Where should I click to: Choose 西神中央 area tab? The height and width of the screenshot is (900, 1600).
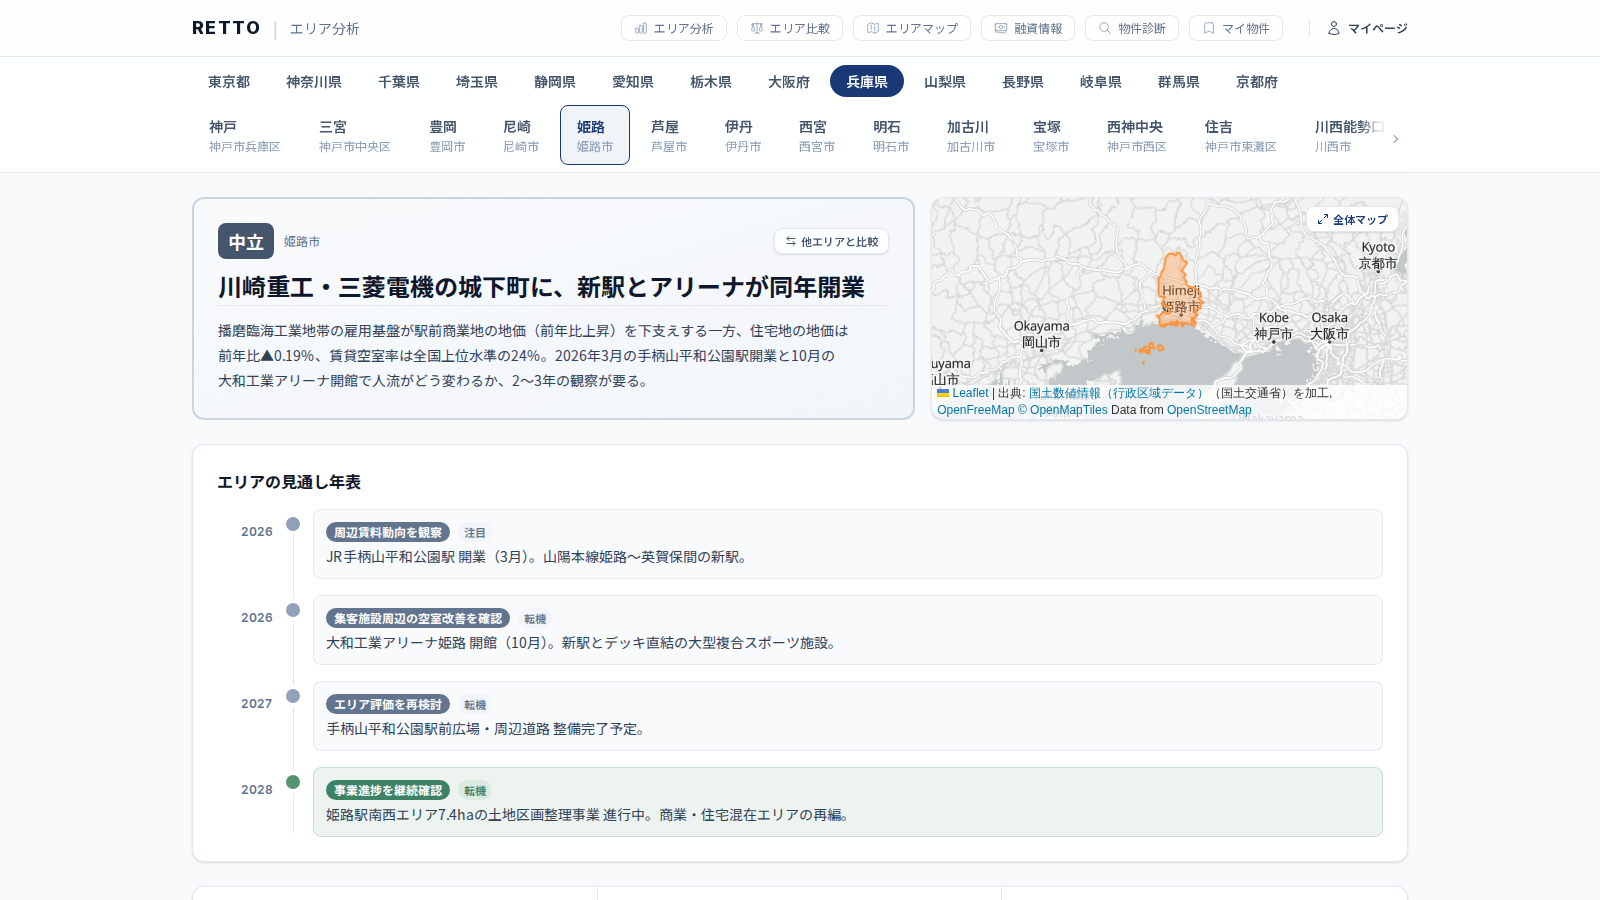pyautogui.click(x=1137, y=135)
